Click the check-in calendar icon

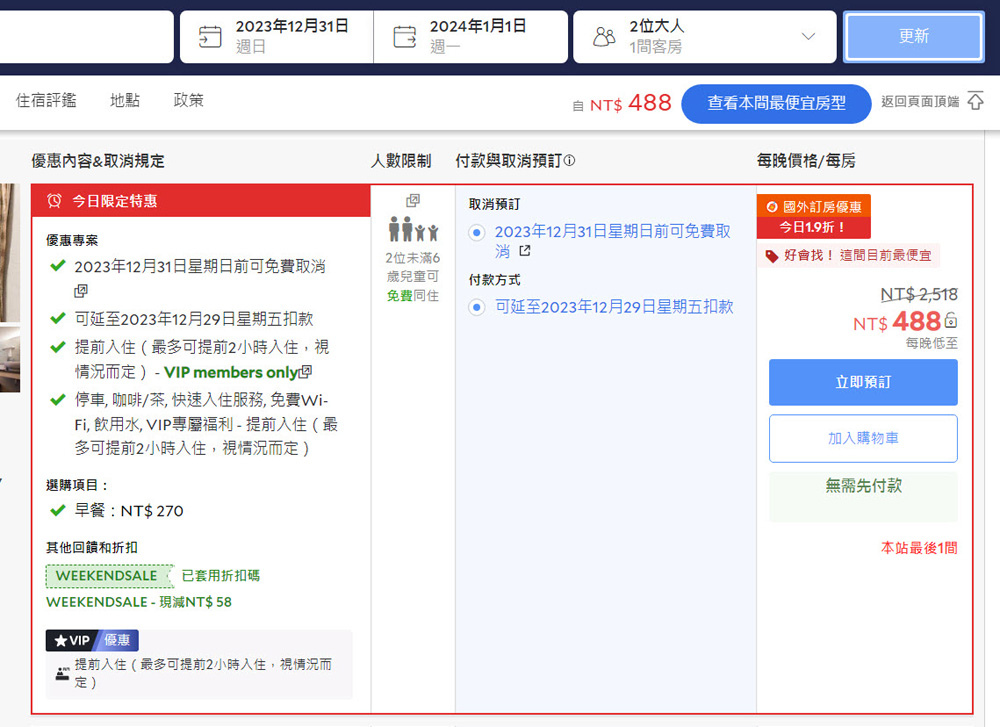[210, 36]
